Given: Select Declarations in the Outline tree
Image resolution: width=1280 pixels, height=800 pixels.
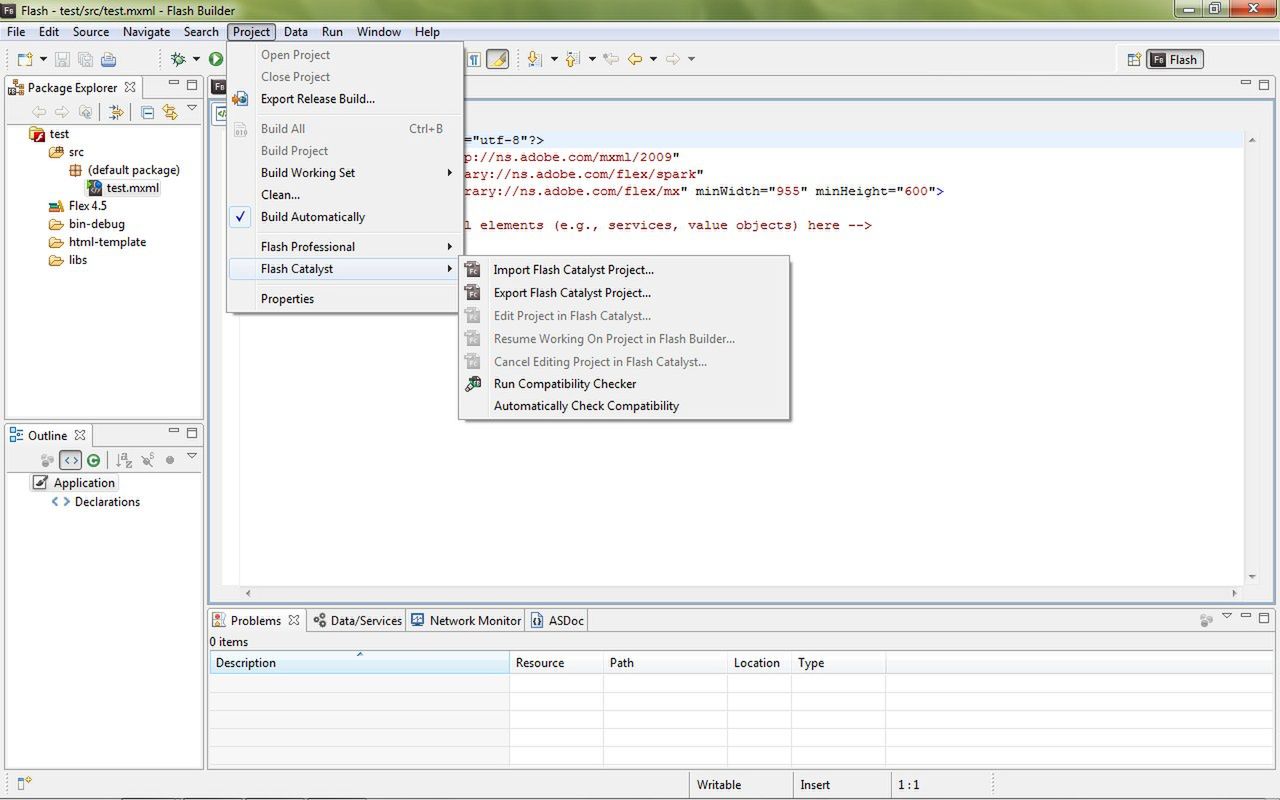Looking at the screenshot, I should click(x=96, y=502).
